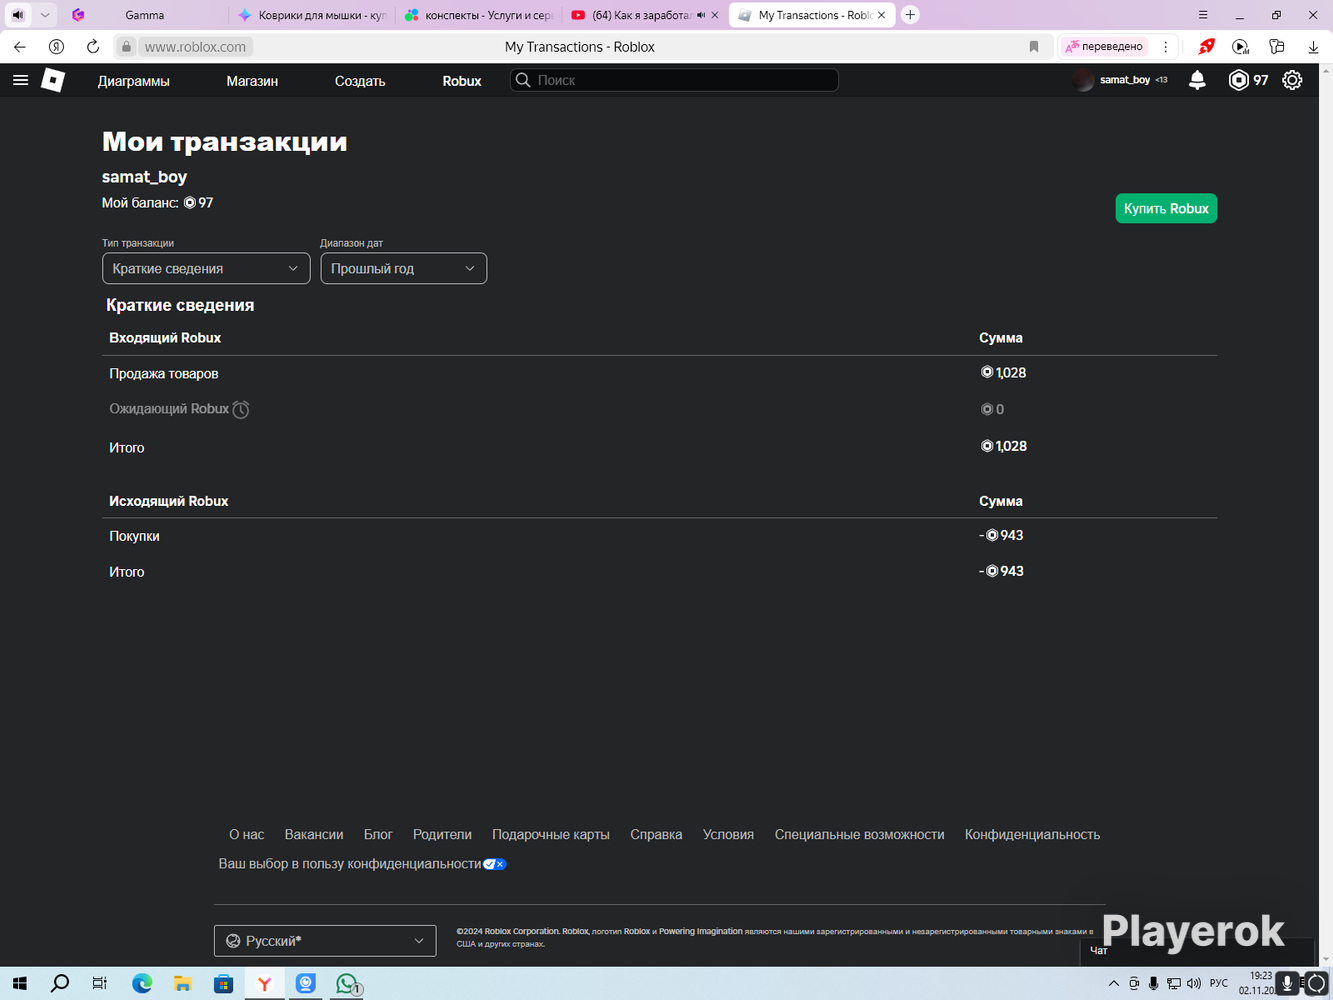Viewport: 1333px width, 1000px height.
Task: Open the Условия footer link
Action: click(728, 834)
